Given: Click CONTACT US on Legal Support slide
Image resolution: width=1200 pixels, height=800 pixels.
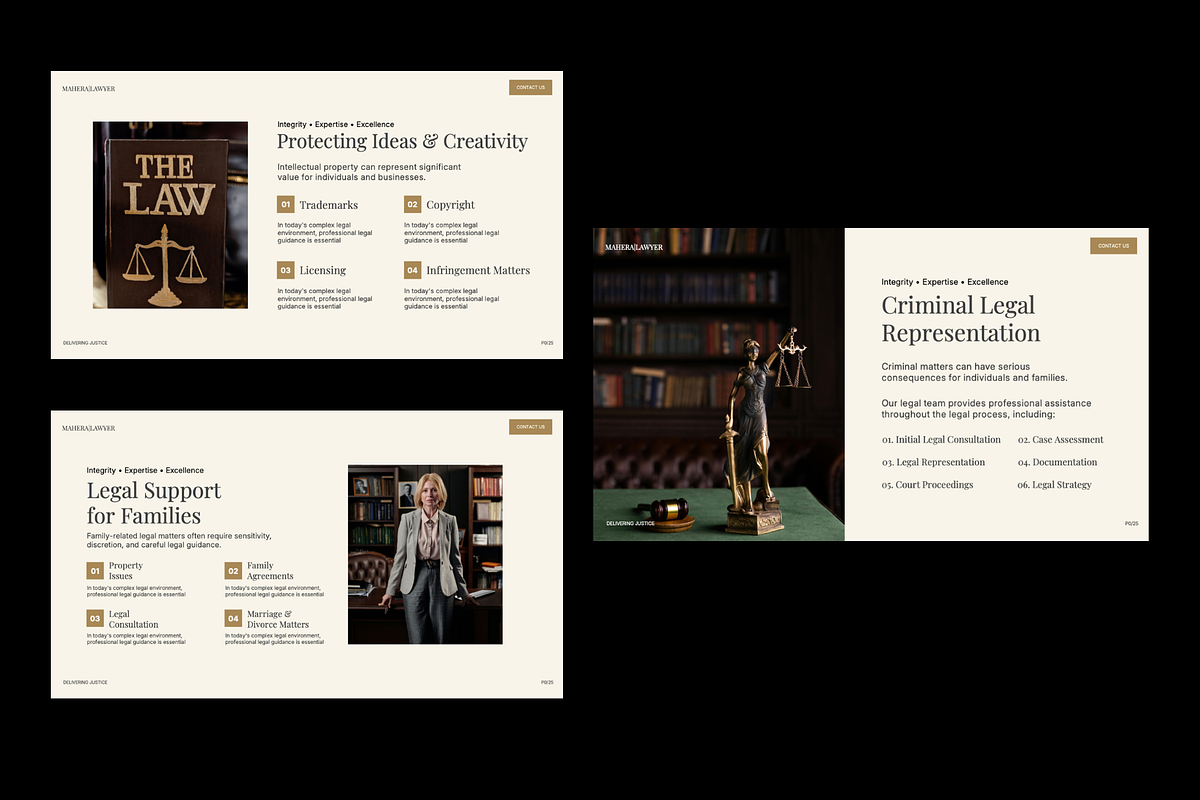Looking at the screenshot, I should 530,427.
